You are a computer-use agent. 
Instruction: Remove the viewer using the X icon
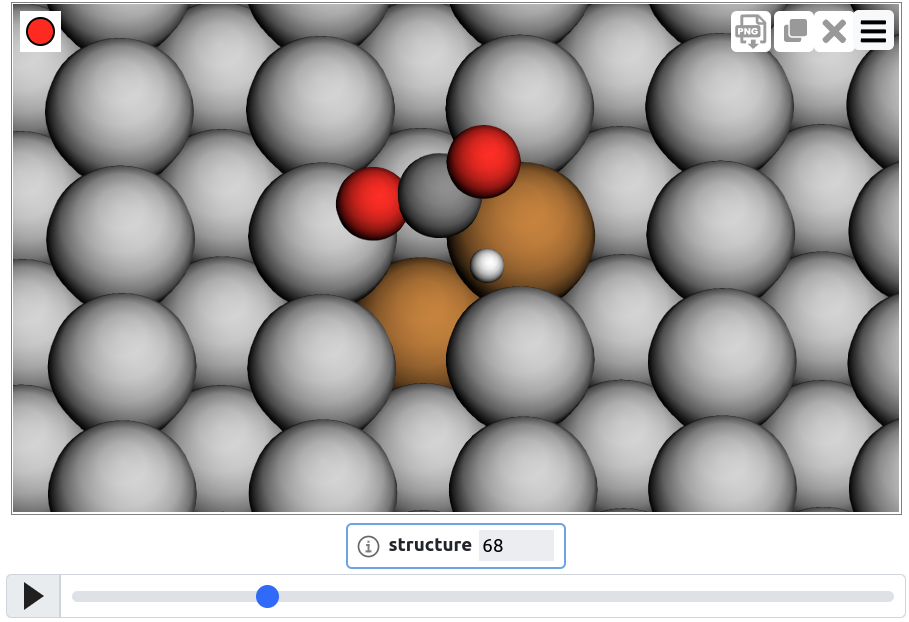(833, 31)
